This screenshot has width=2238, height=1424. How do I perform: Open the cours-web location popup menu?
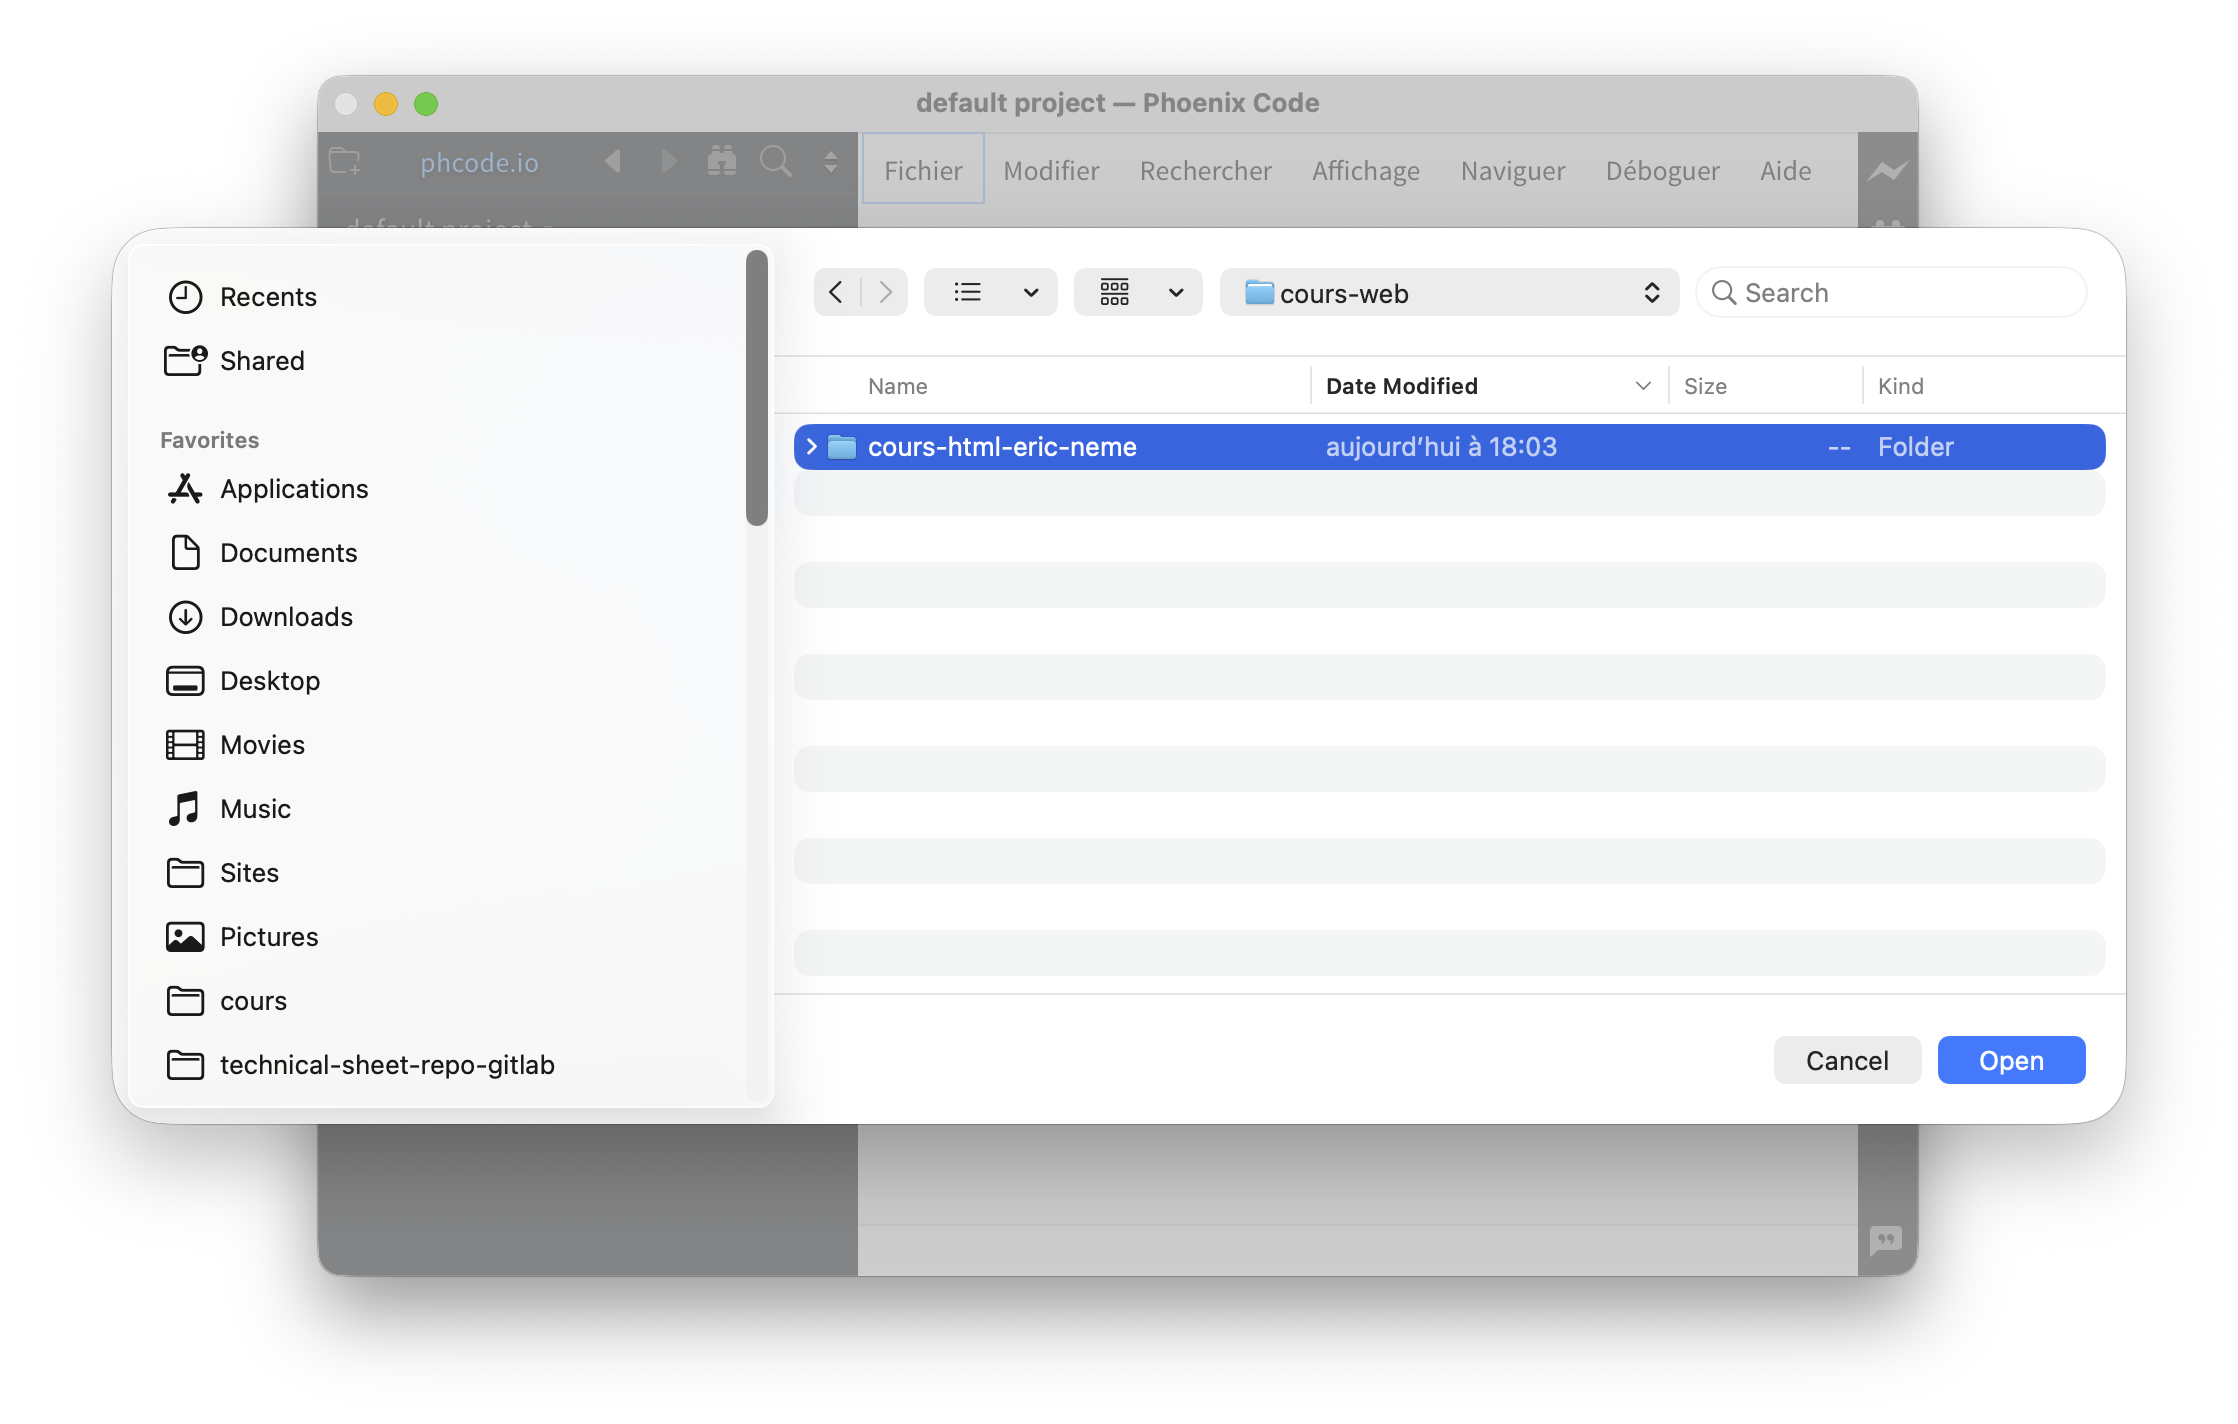(x=1449, y=292)
